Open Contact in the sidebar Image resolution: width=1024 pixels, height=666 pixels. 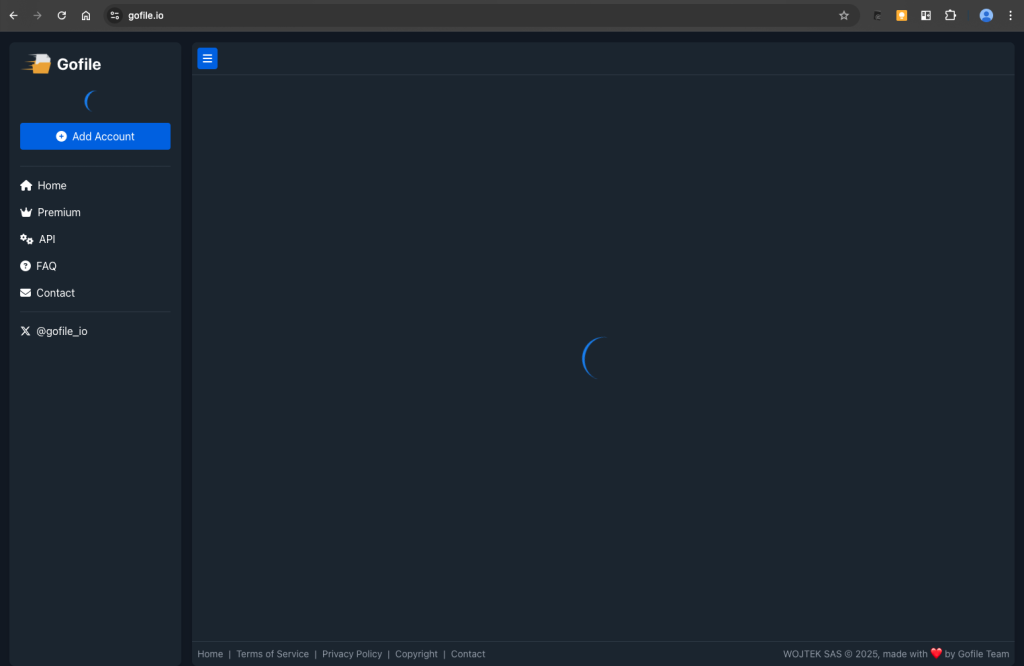[x=47, y=293]
